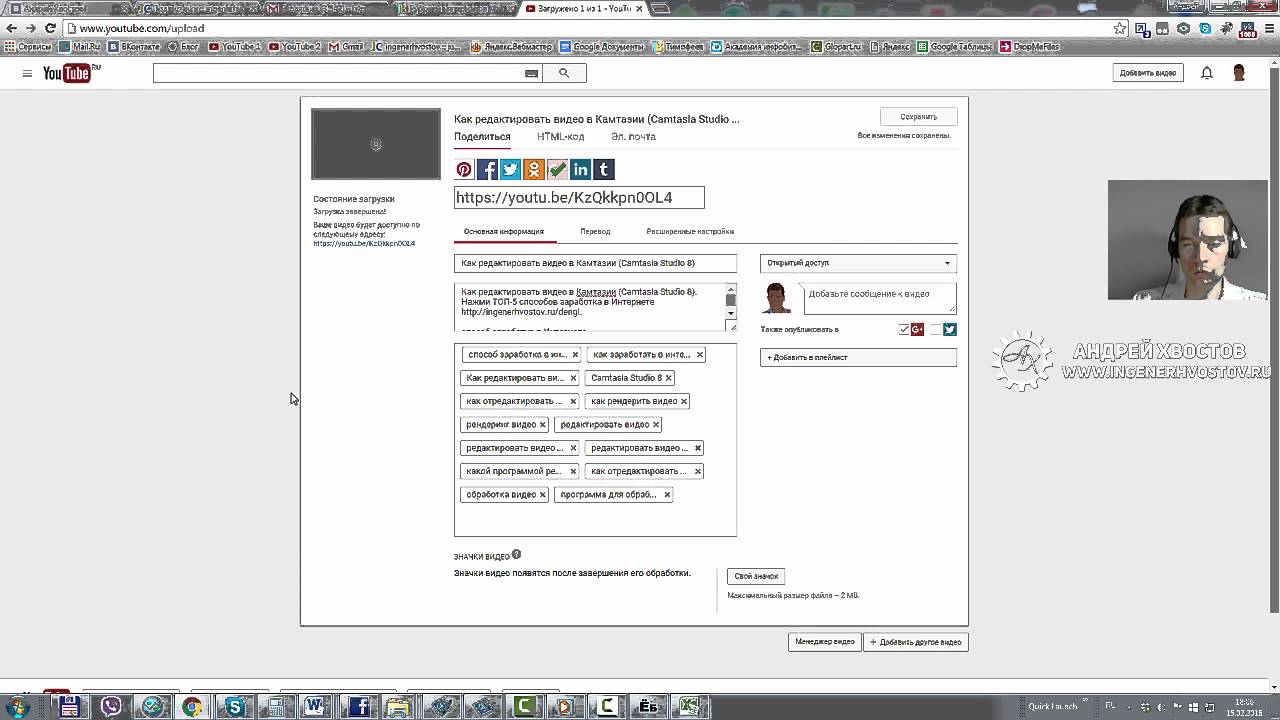Image resolution: width=1280 pixels, height=720 pixels.
Task: Open 'Менеджер видео'
Action: click(825, 642)
